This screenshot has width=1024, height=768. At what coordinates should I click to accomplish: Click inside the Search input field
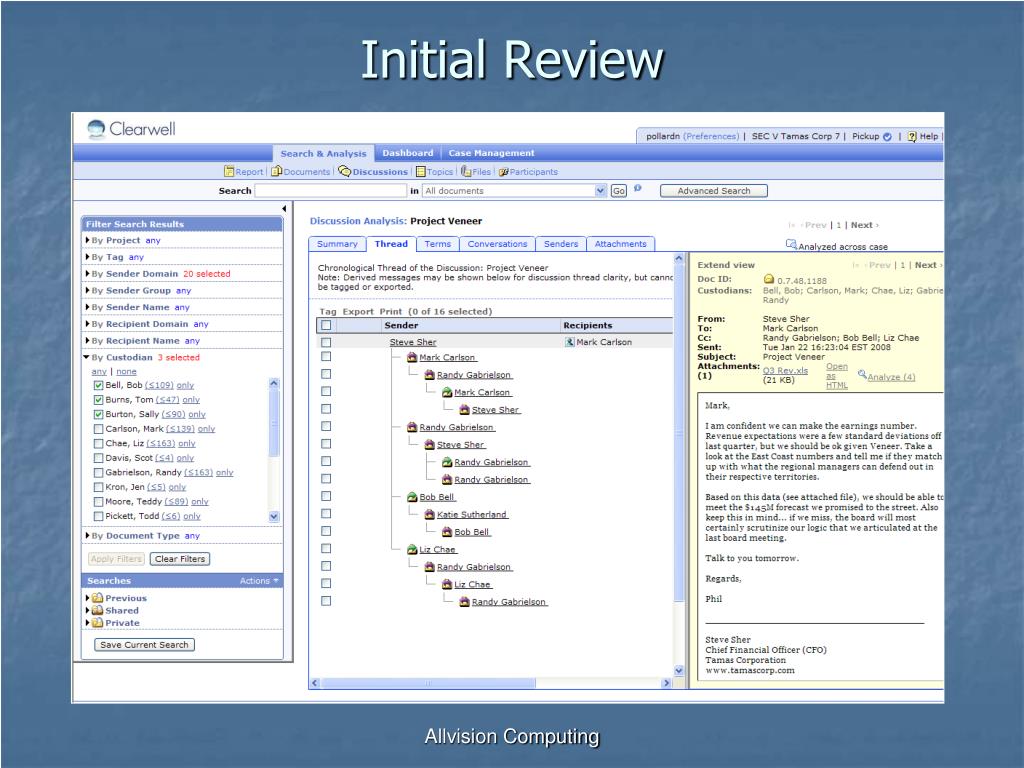click(331, 191)
